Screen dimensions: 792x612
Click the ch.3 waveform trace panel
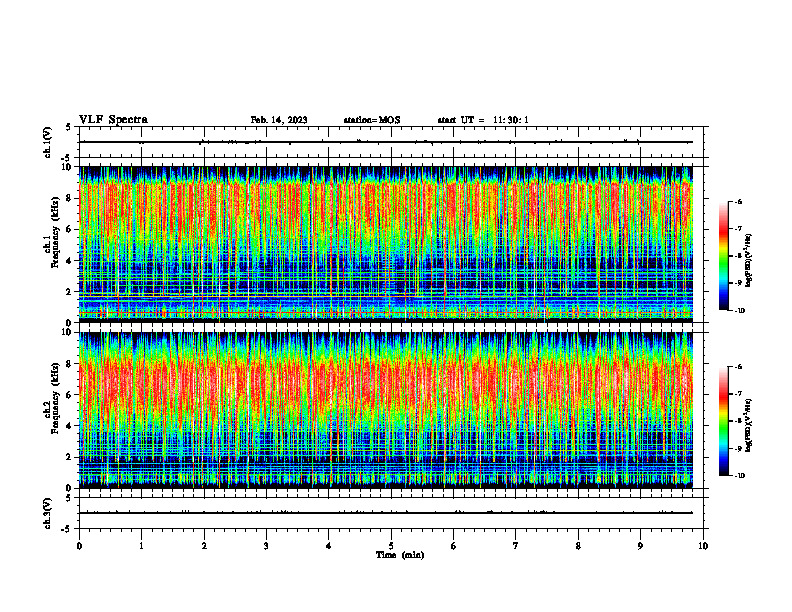pos(391,513)
